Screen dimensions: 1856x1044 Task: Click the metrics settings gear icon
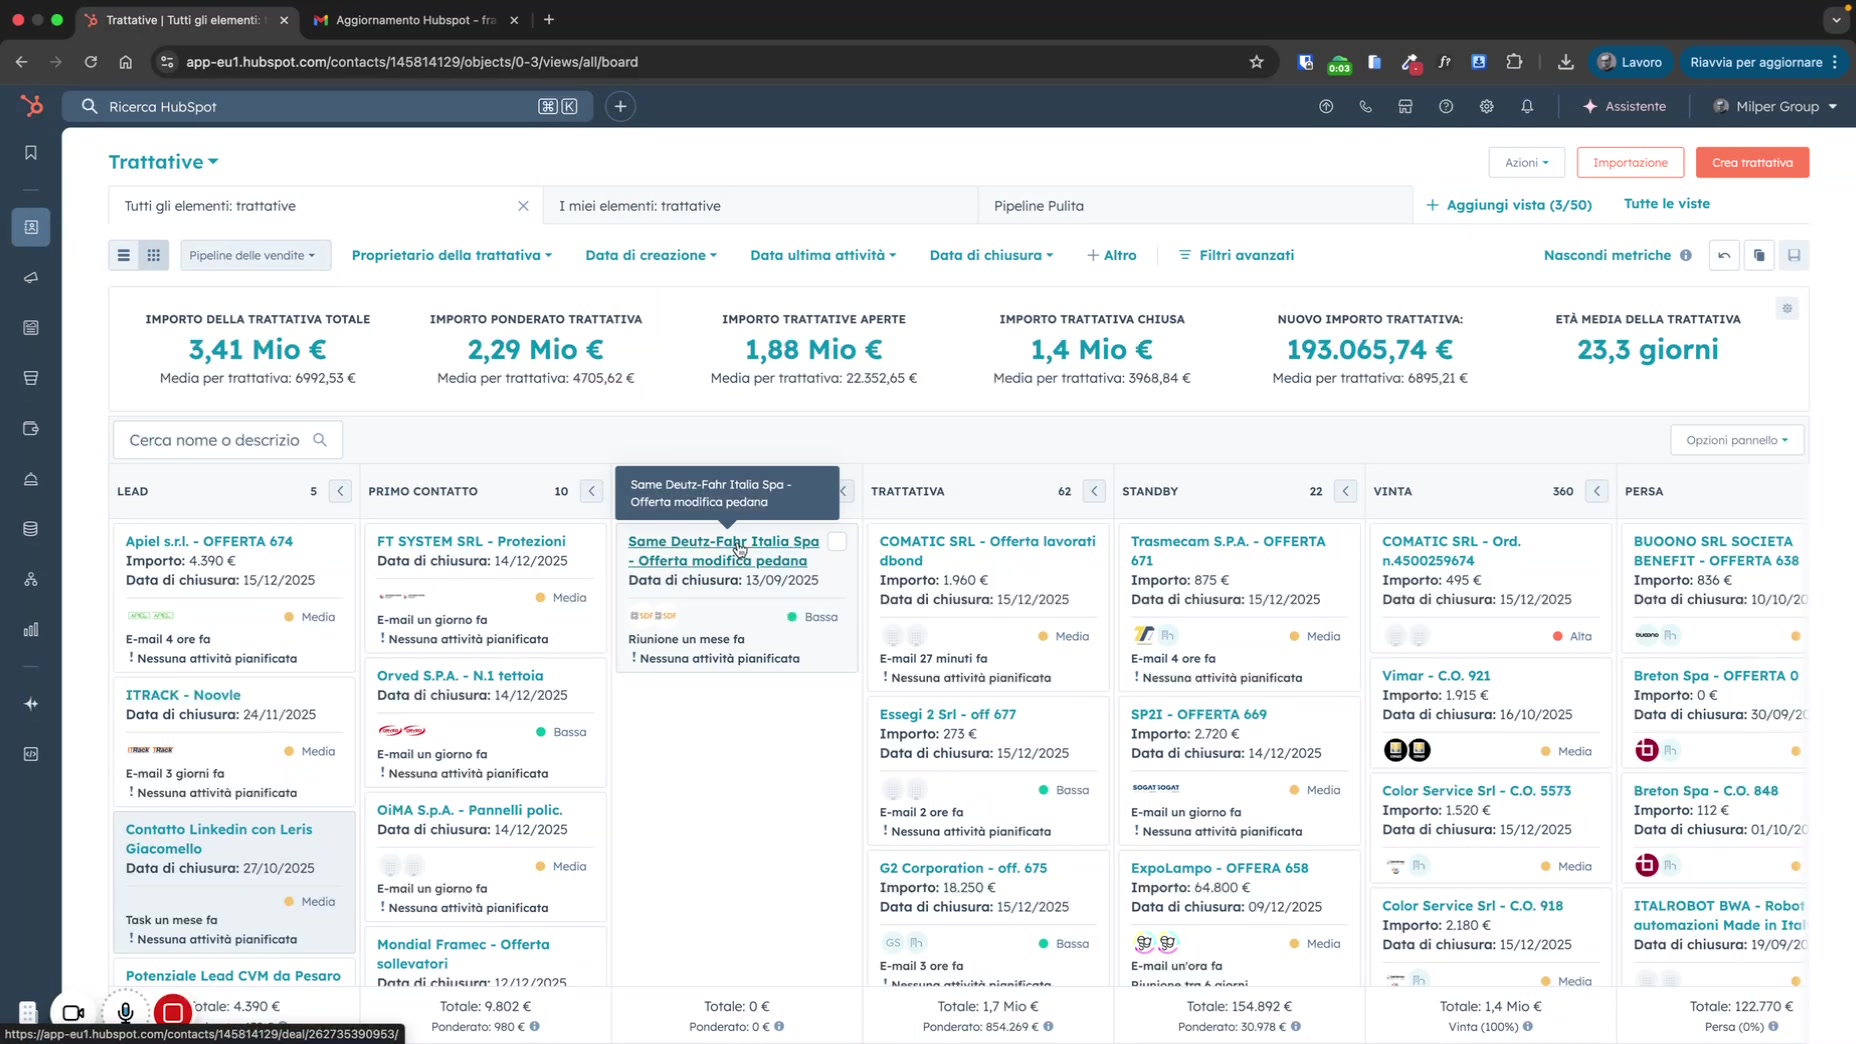coord(1787,308)
